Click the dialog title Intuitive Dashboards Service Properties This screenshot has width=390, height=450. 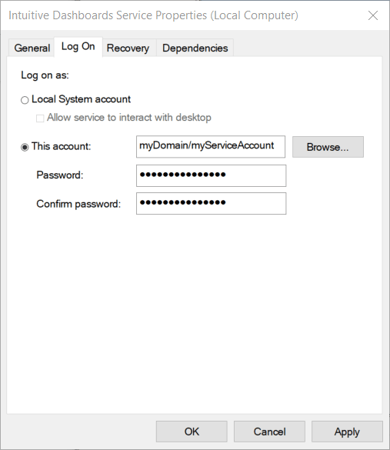153,15
